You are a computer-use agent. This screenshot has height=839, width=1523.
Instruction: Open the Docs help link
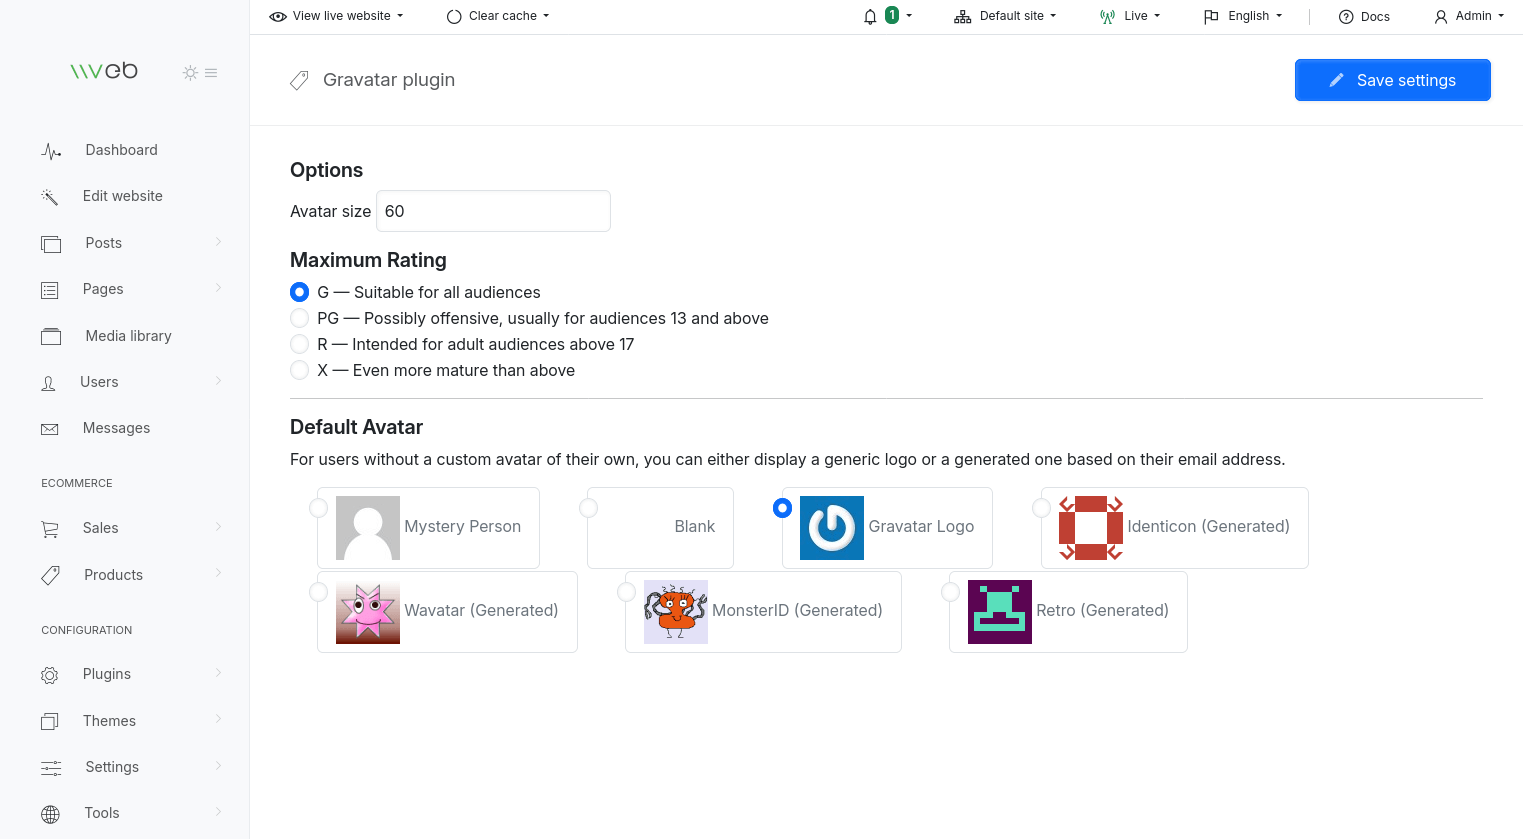pos(1364,16)
